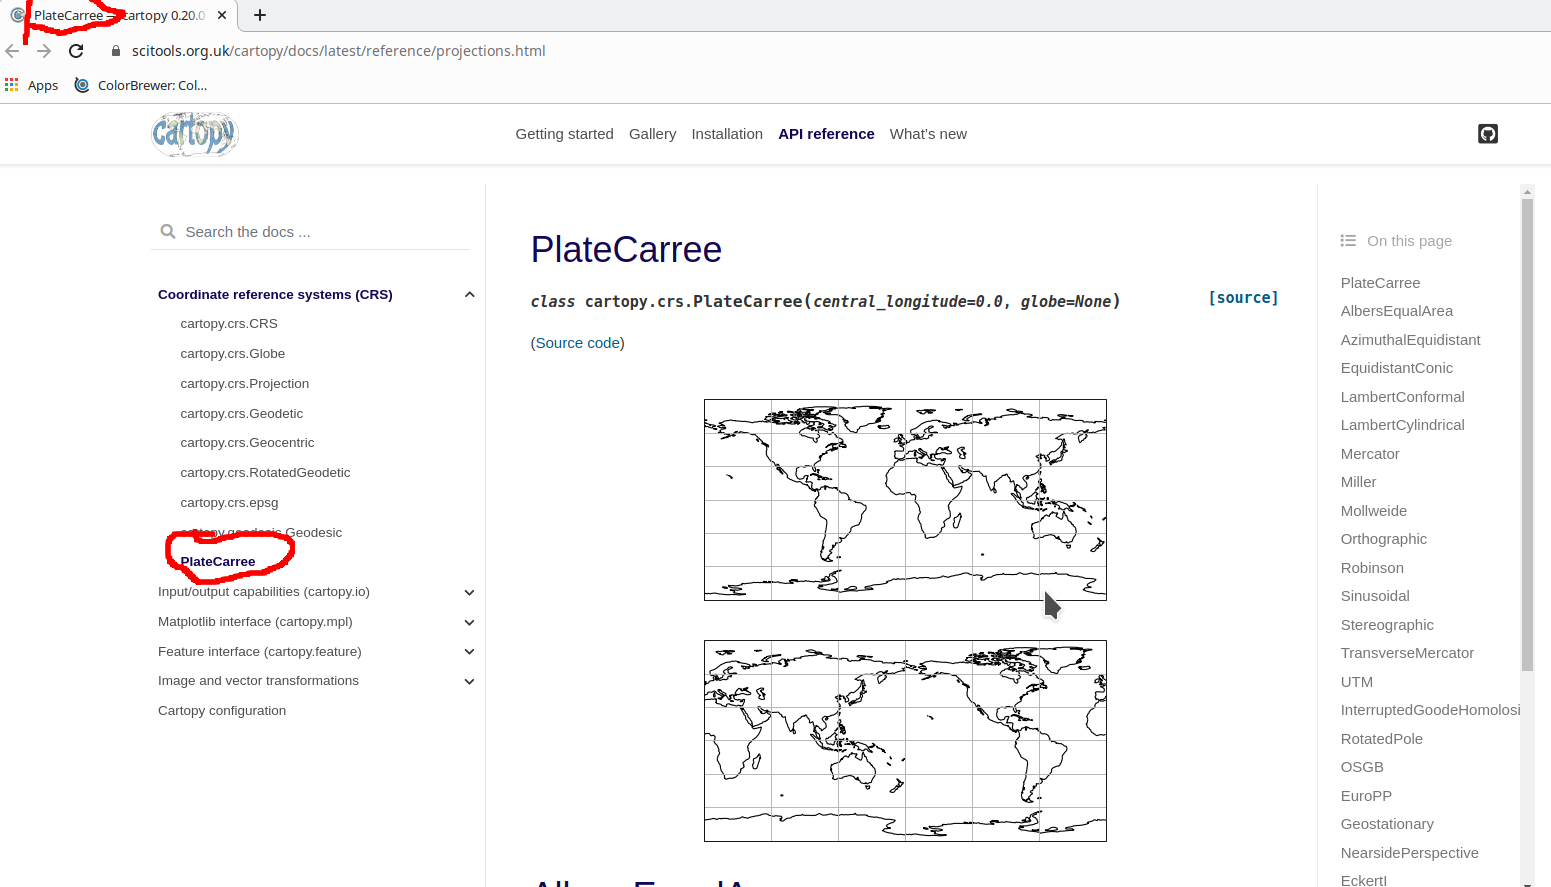Click the page vertical scrollbar thumb
Screen dimensions: 1551x887
pyautogui.click(x=1527, y=434)
